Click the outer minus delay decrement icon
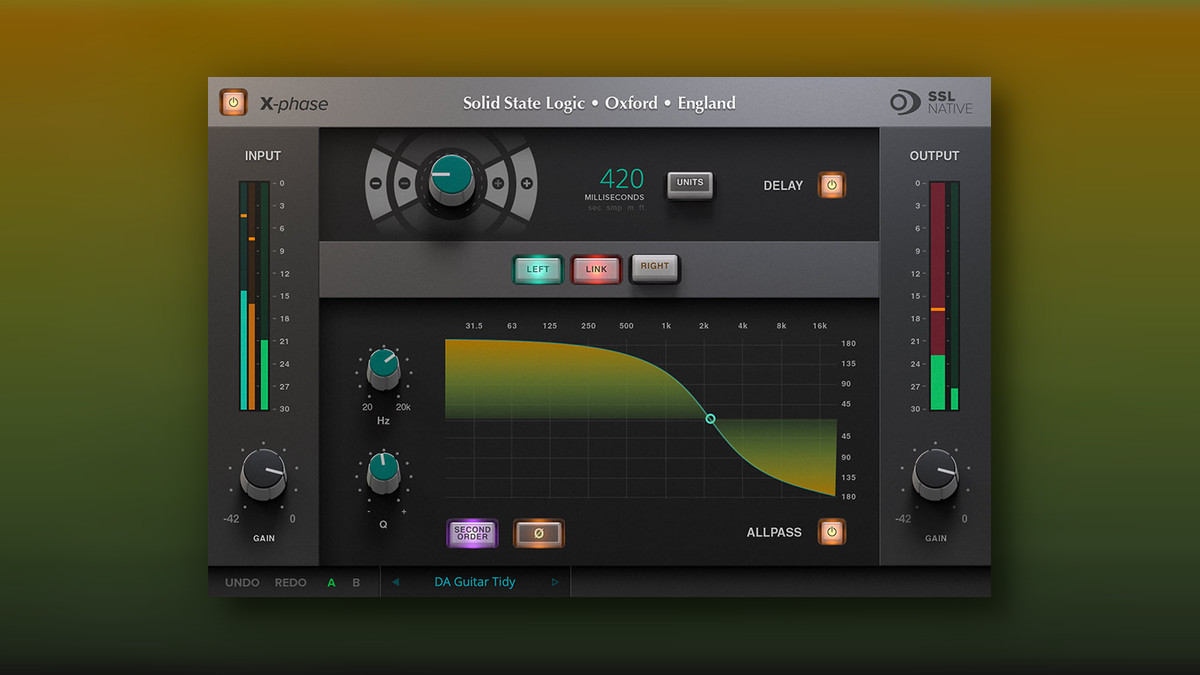 click(x=375, y=184)
